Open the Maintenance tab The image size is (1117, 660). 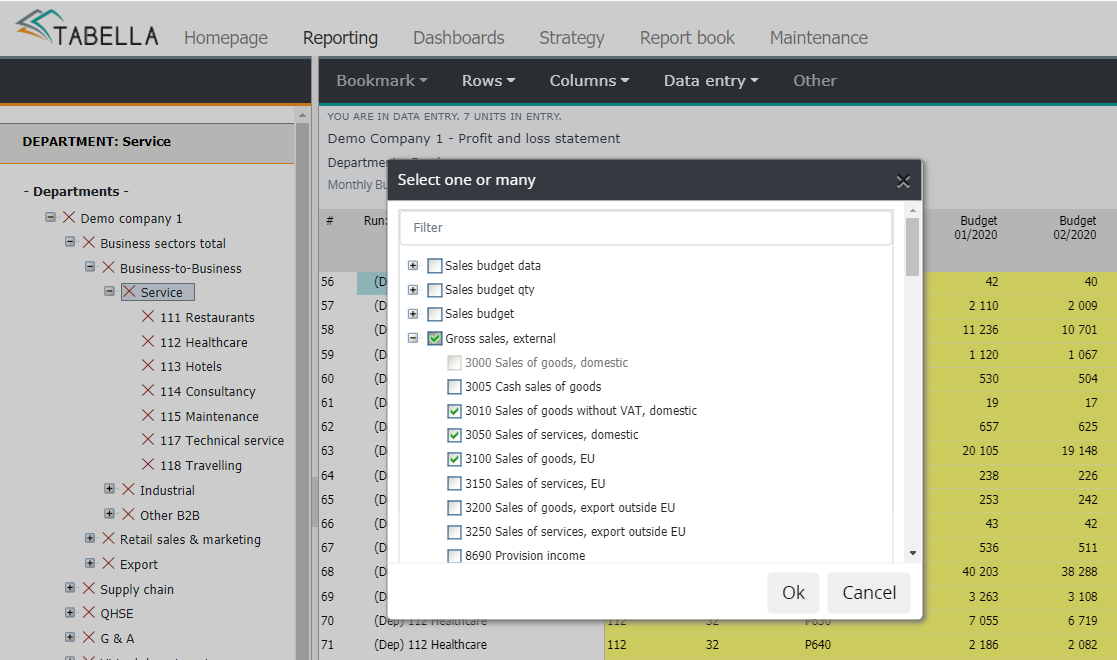(x=819, y=38)
